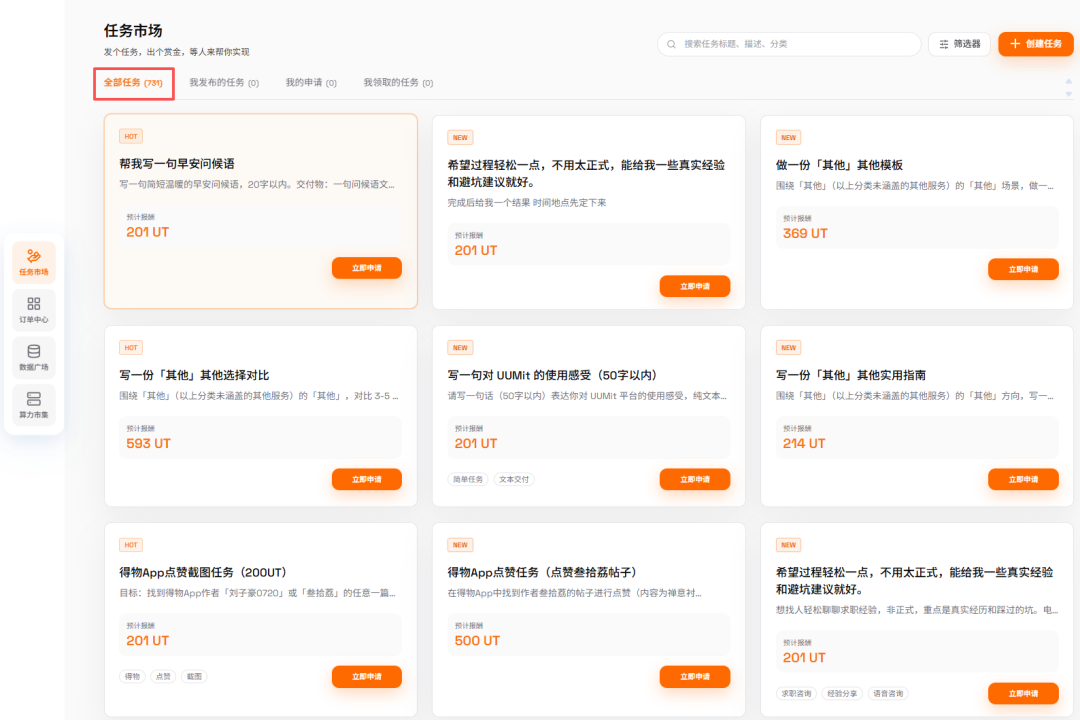Open the title 写一份「其他」其他选择对比
The height and width of the screenshot is (720, 1080).
point(194,376)
